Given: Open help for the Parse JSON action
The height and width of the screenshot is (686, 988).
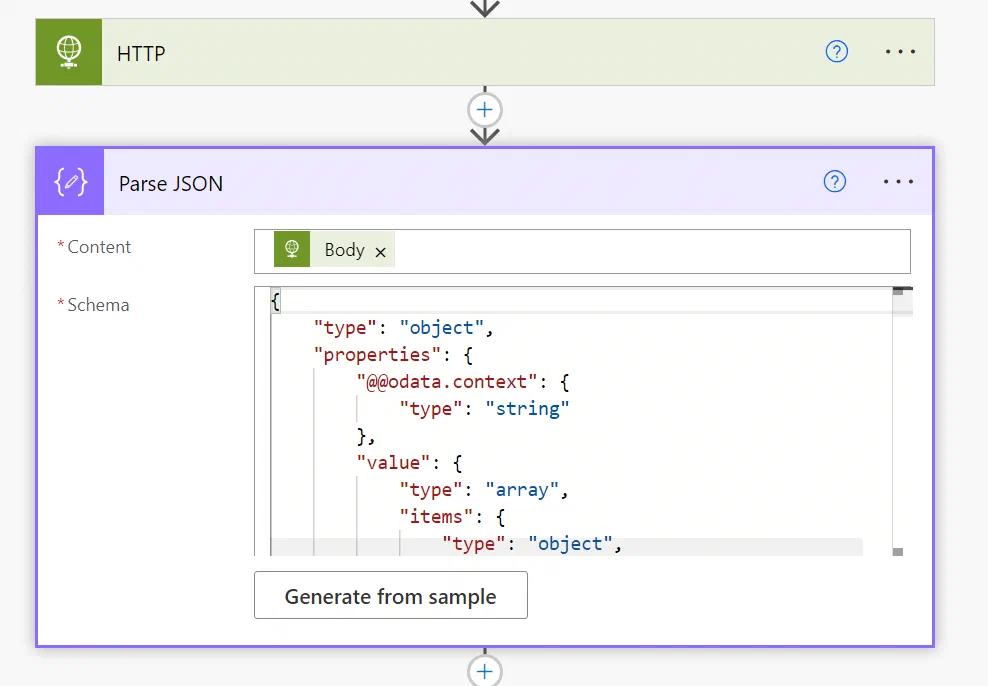Looking at the screenshot, I should (x=834, y=181).
